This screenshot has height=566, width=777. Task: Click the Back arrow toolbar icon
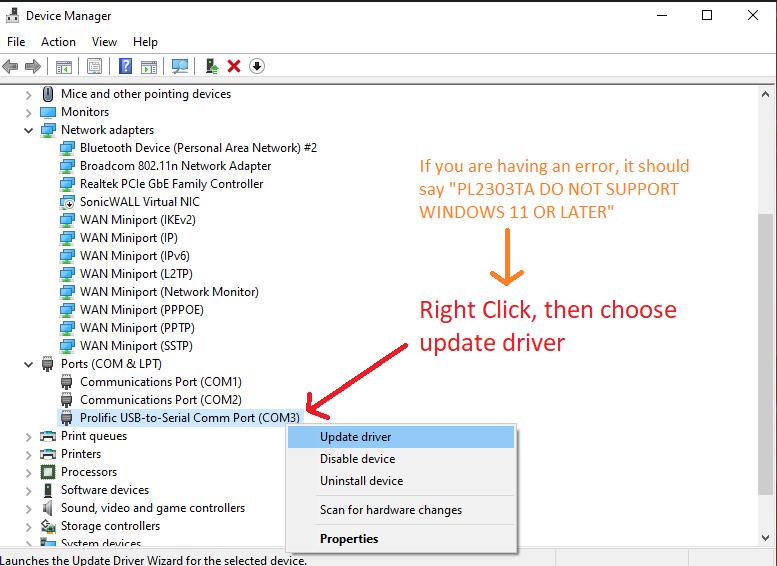11,66
